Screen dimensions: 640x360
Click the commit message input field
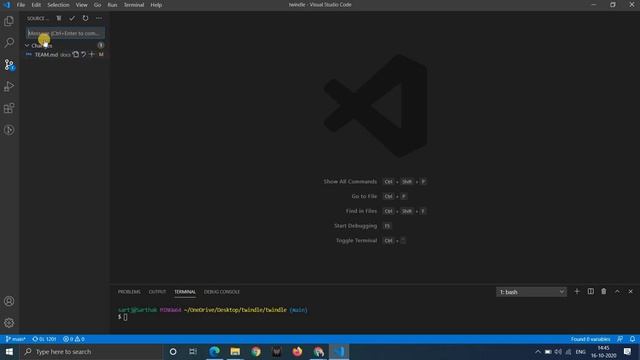(65, 33)
